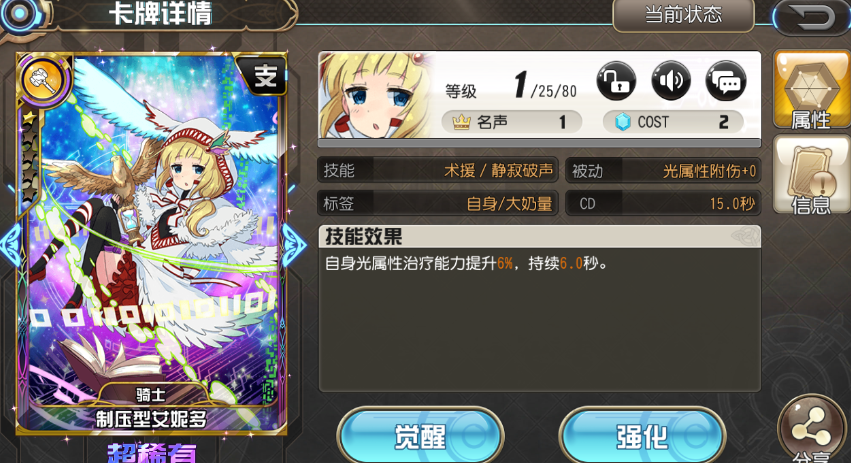Go to previous card with left arrow
The width and height of the screenshot is (851, 463).
pos(11,246)
